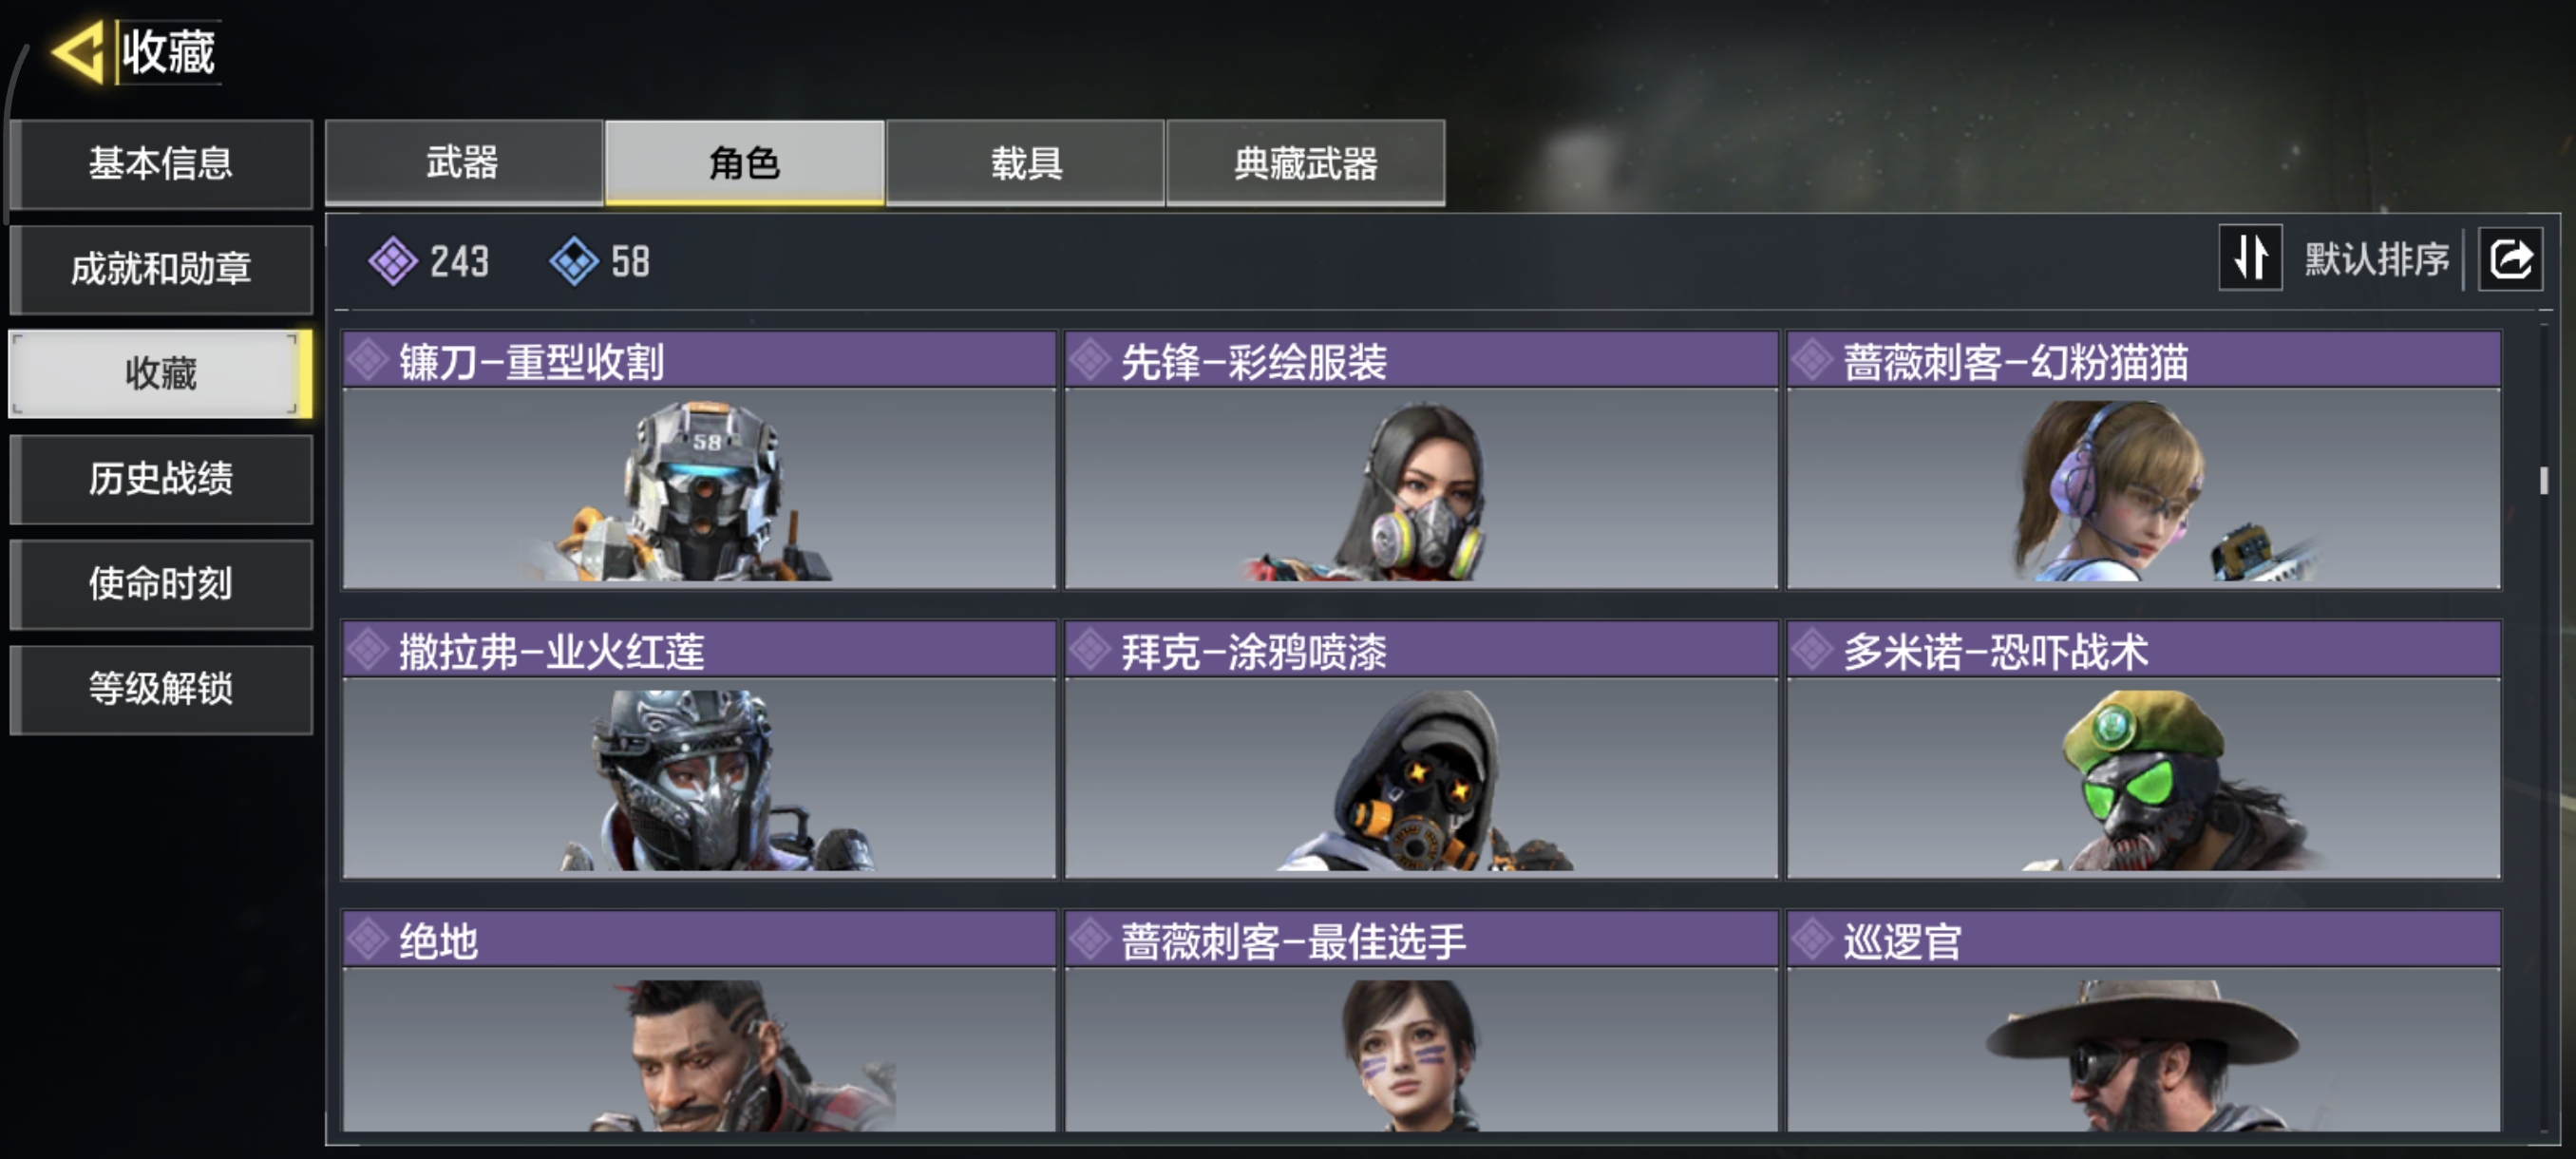This screenshot has height=1159, width=2576.
Task: Select the 蔷薇刺客-幻粉猫猫 character card
Action: (x=2143, y=460)
